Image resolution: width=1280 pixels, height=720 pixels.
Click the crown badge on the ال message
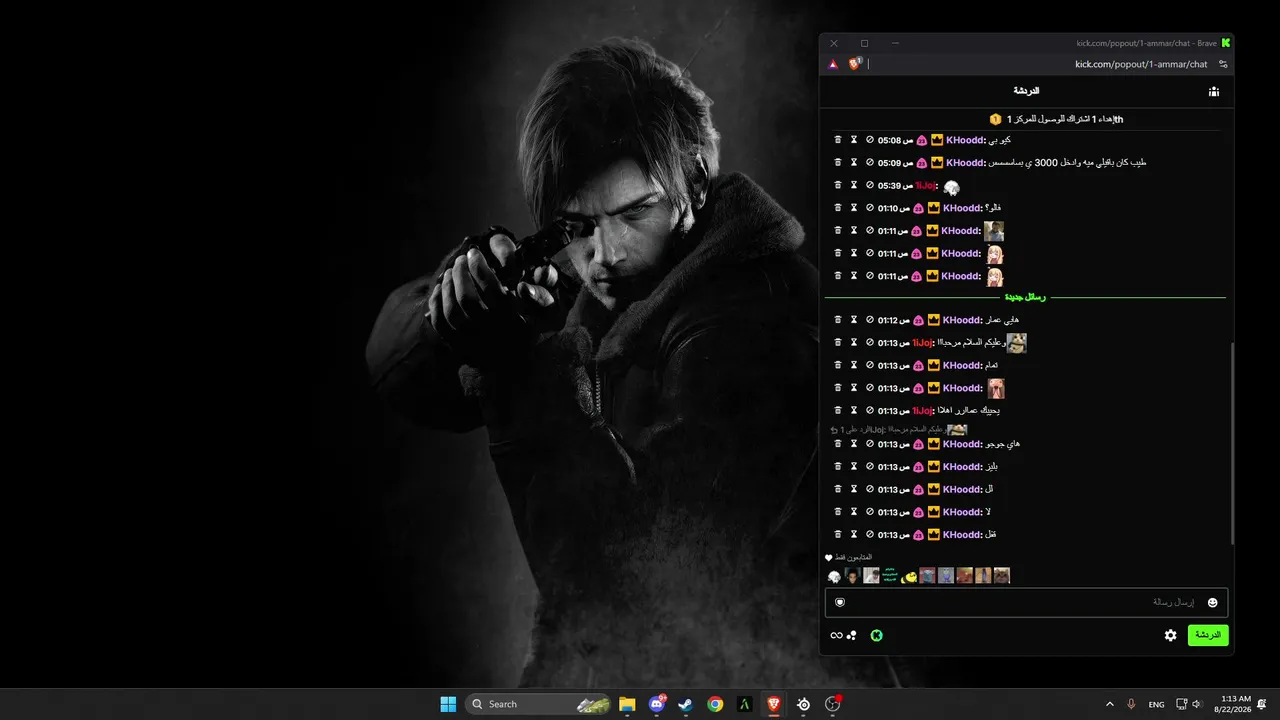[934, 490]
